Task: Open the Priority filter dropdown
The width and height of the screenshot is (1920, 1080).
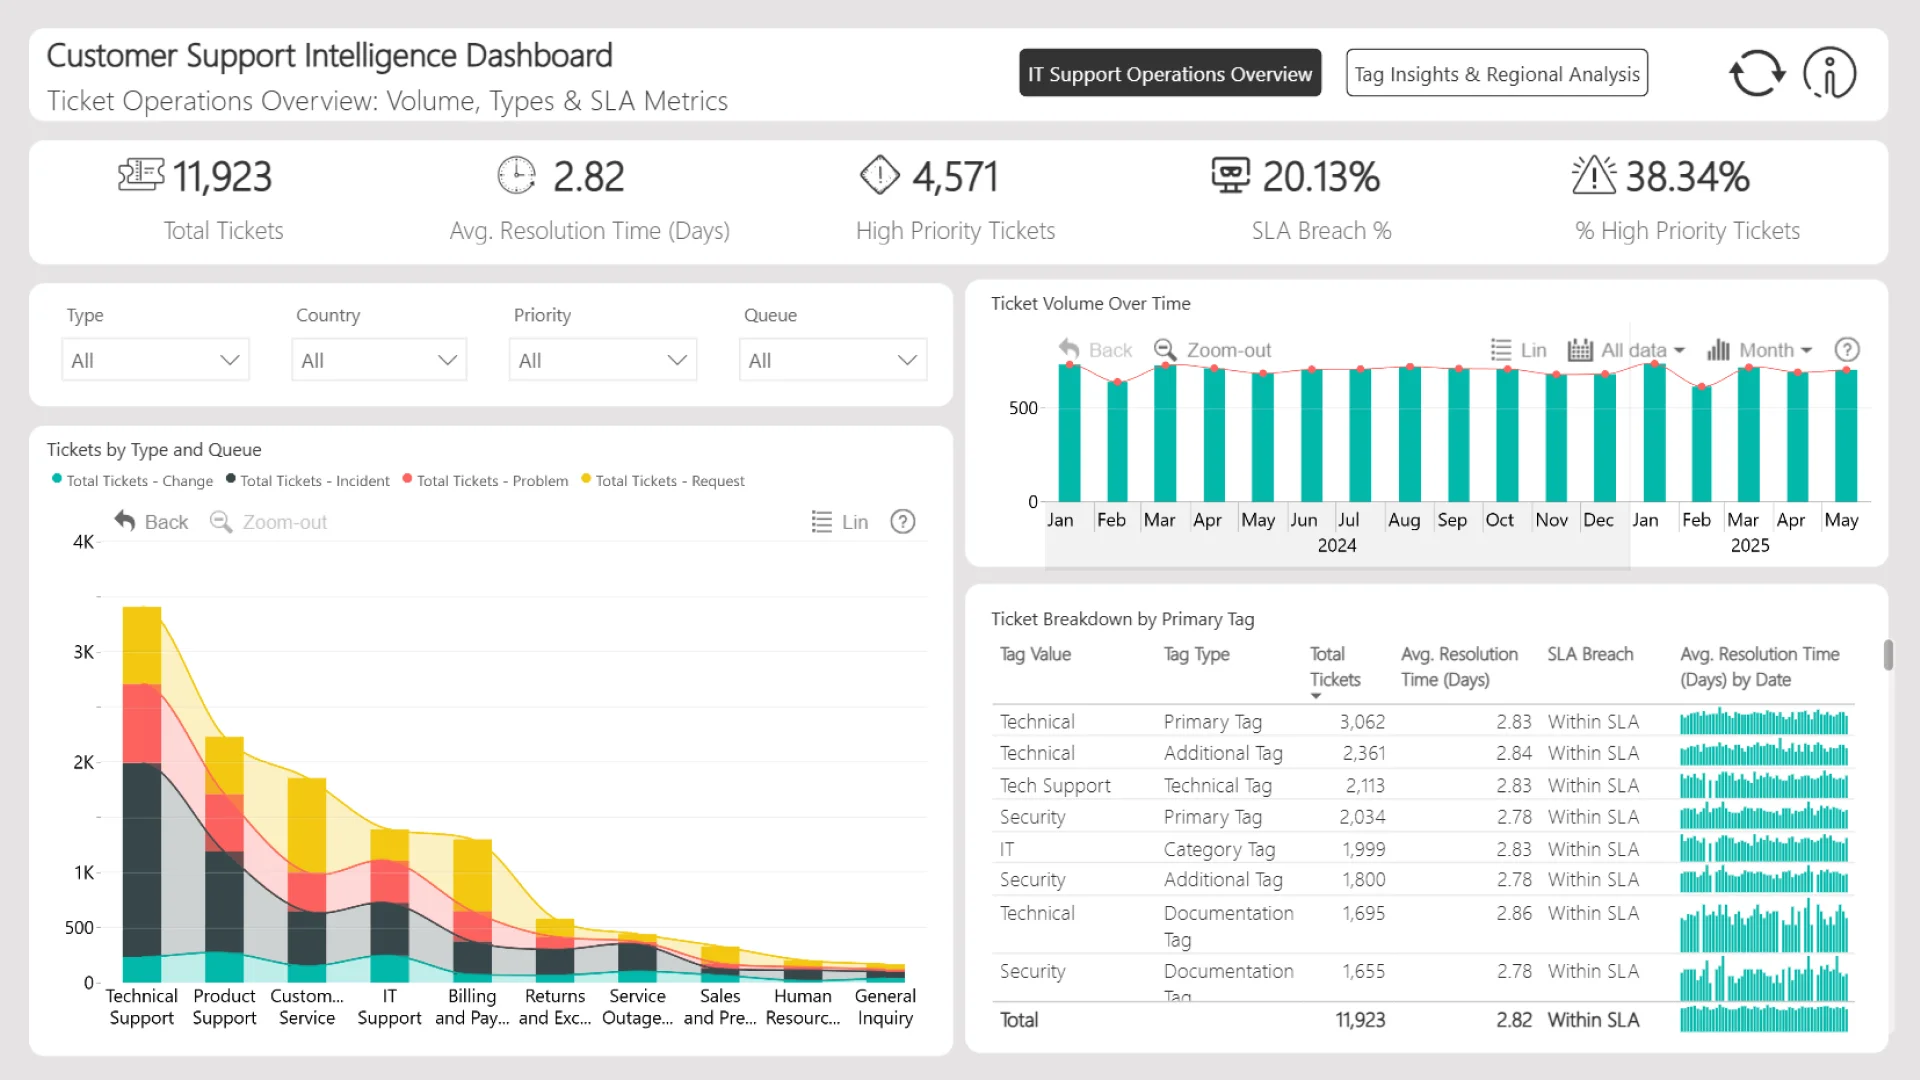Action: (603, 360)
